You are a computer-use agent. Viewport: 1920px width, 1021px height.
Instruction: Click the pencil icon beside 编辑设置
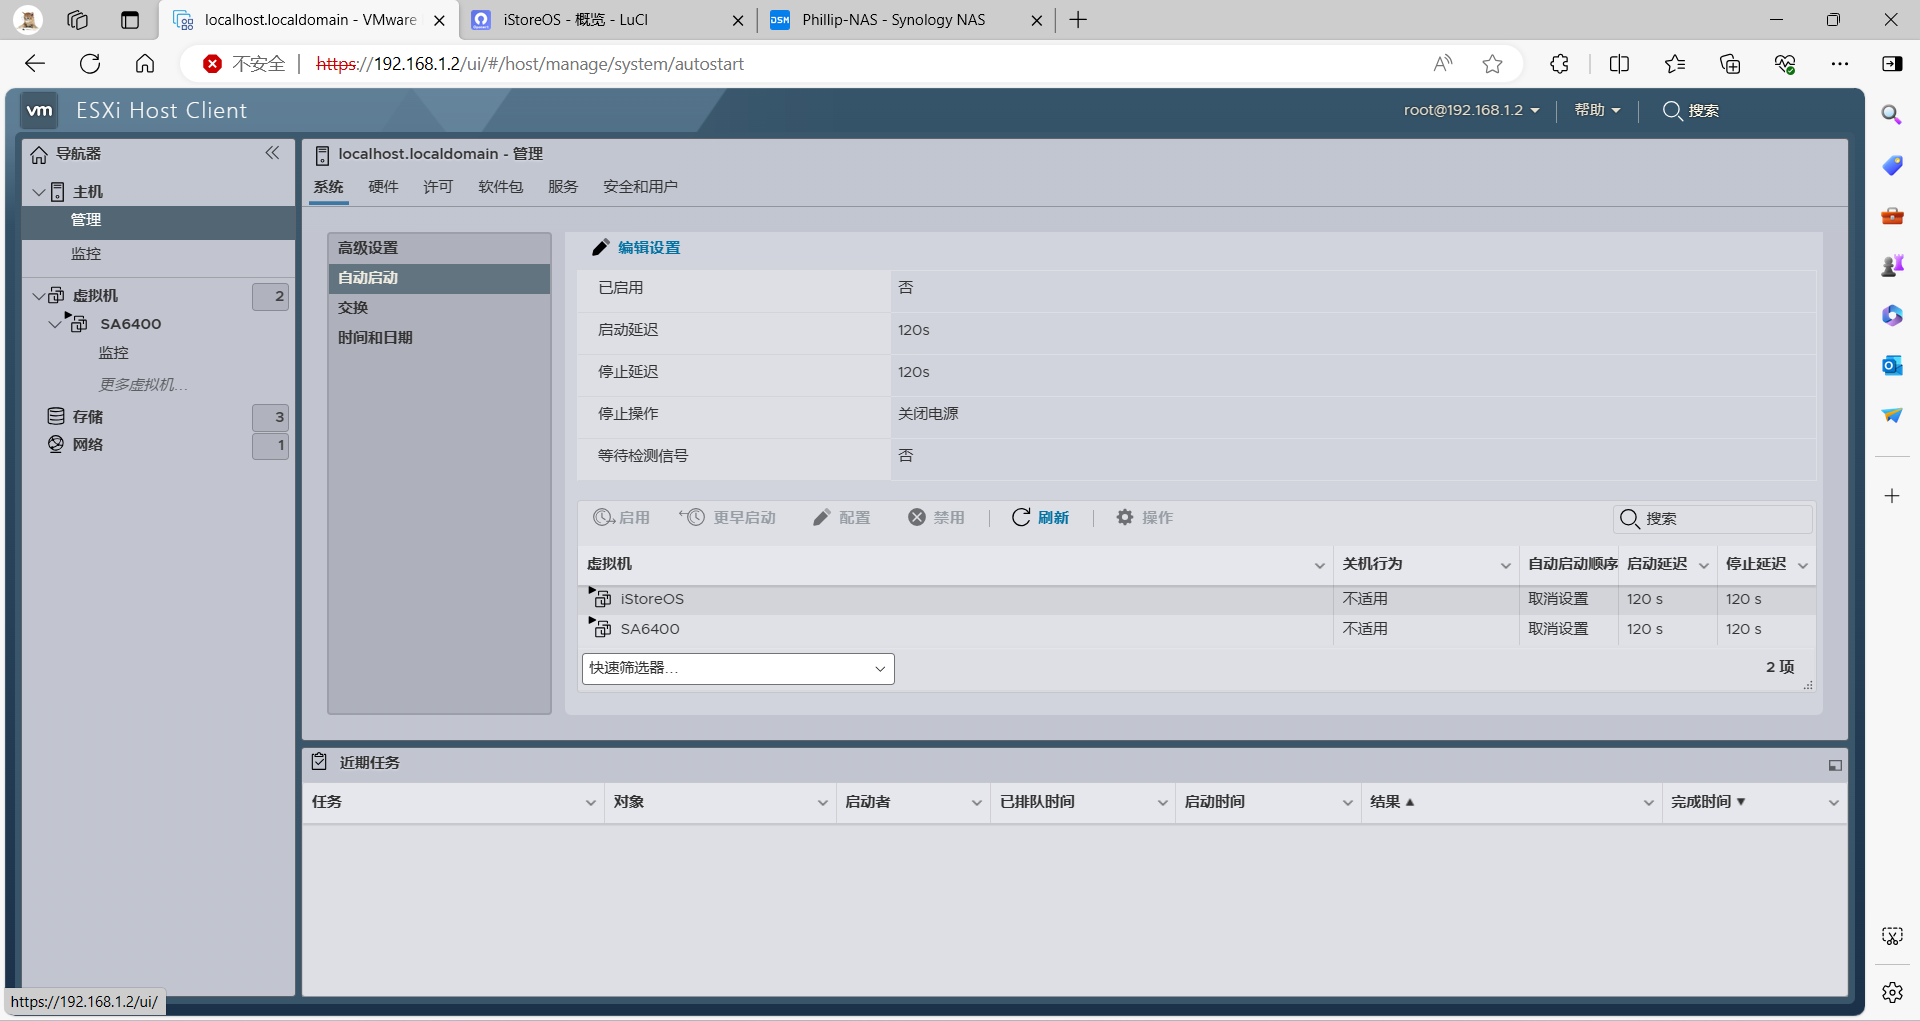600,248
